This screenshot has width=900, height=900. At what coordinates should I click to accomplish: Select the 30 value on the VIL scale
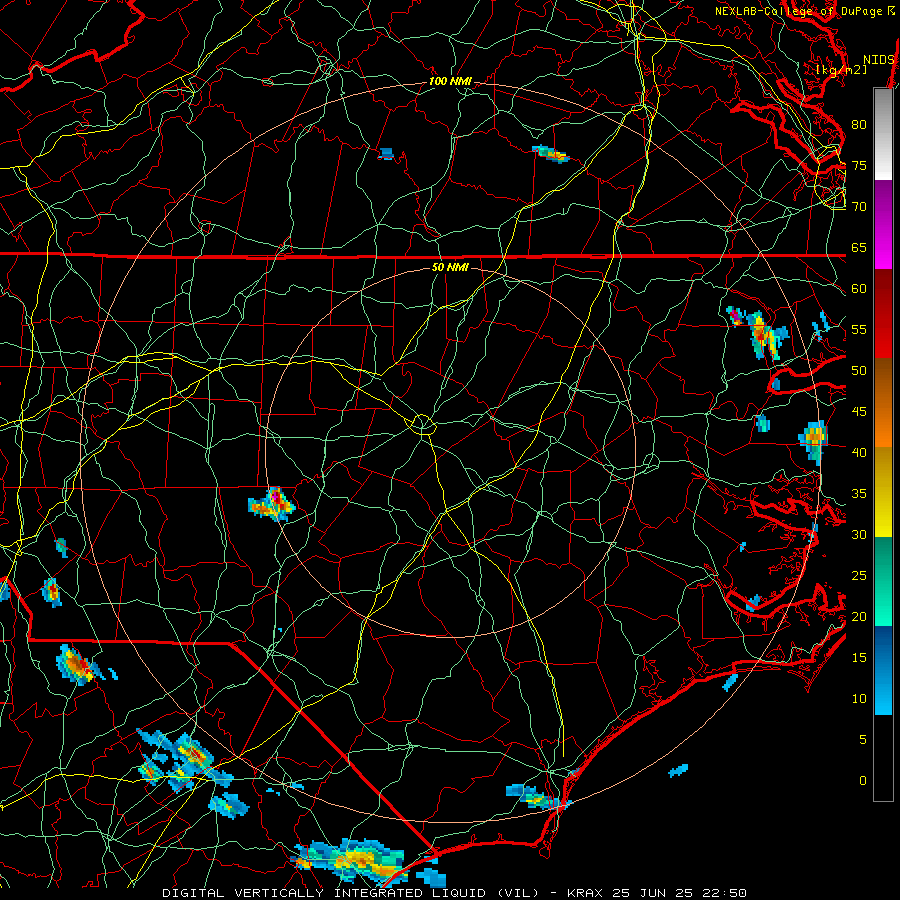(859, 534)
